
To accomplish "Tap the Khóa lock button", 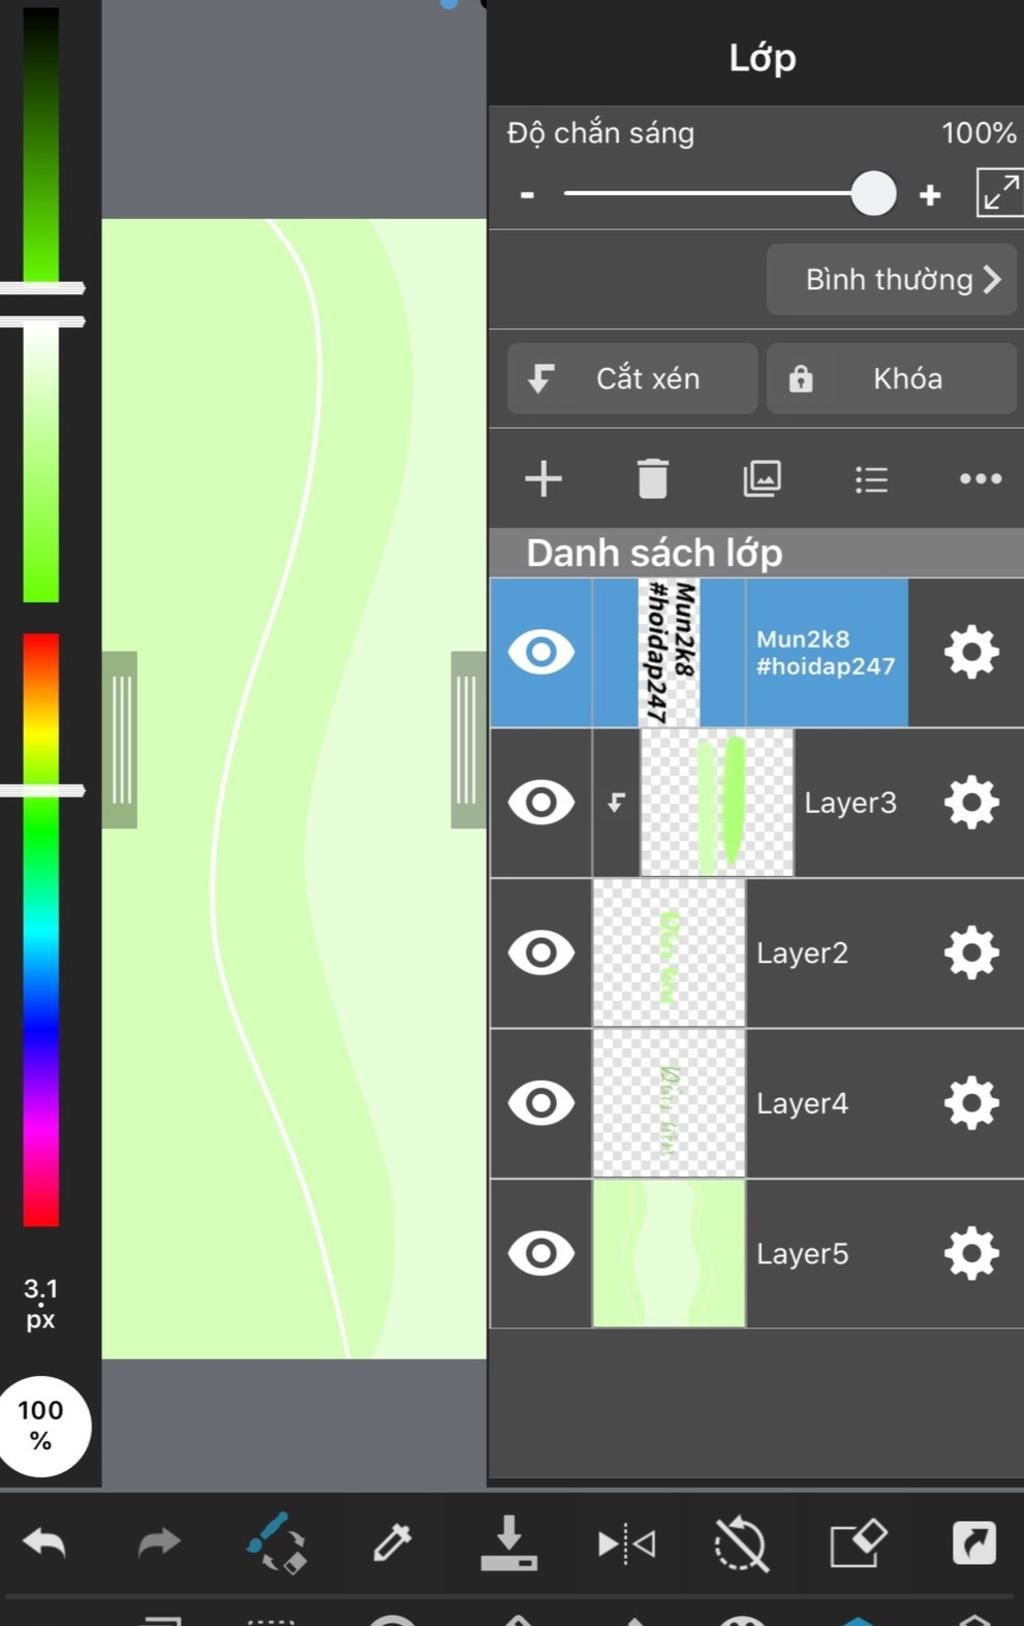I will (891, 378).
